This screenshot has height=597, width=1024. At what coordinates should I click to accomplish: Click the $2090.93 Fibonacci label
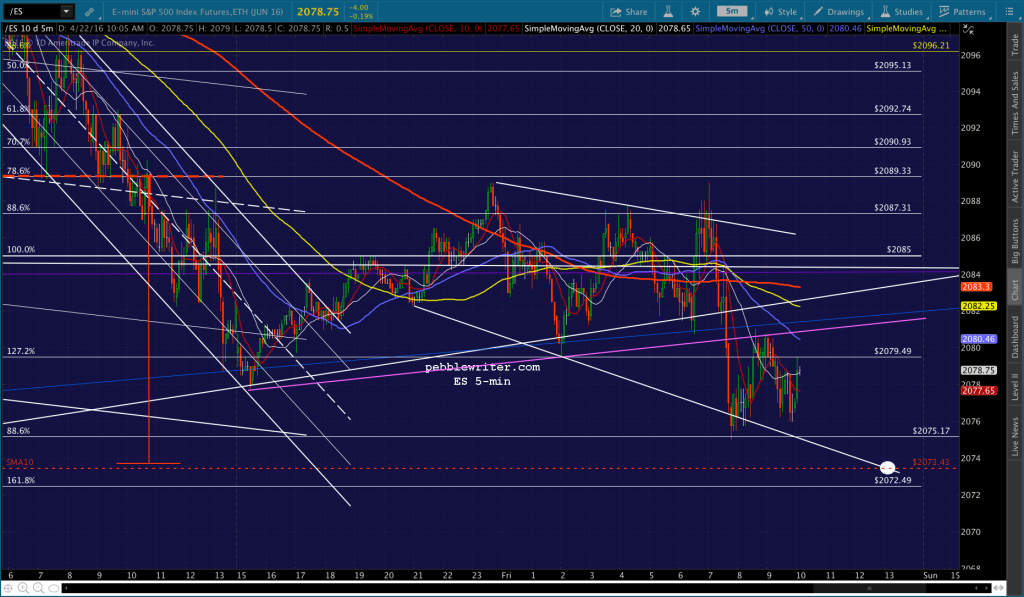click(x=892, y=141)
